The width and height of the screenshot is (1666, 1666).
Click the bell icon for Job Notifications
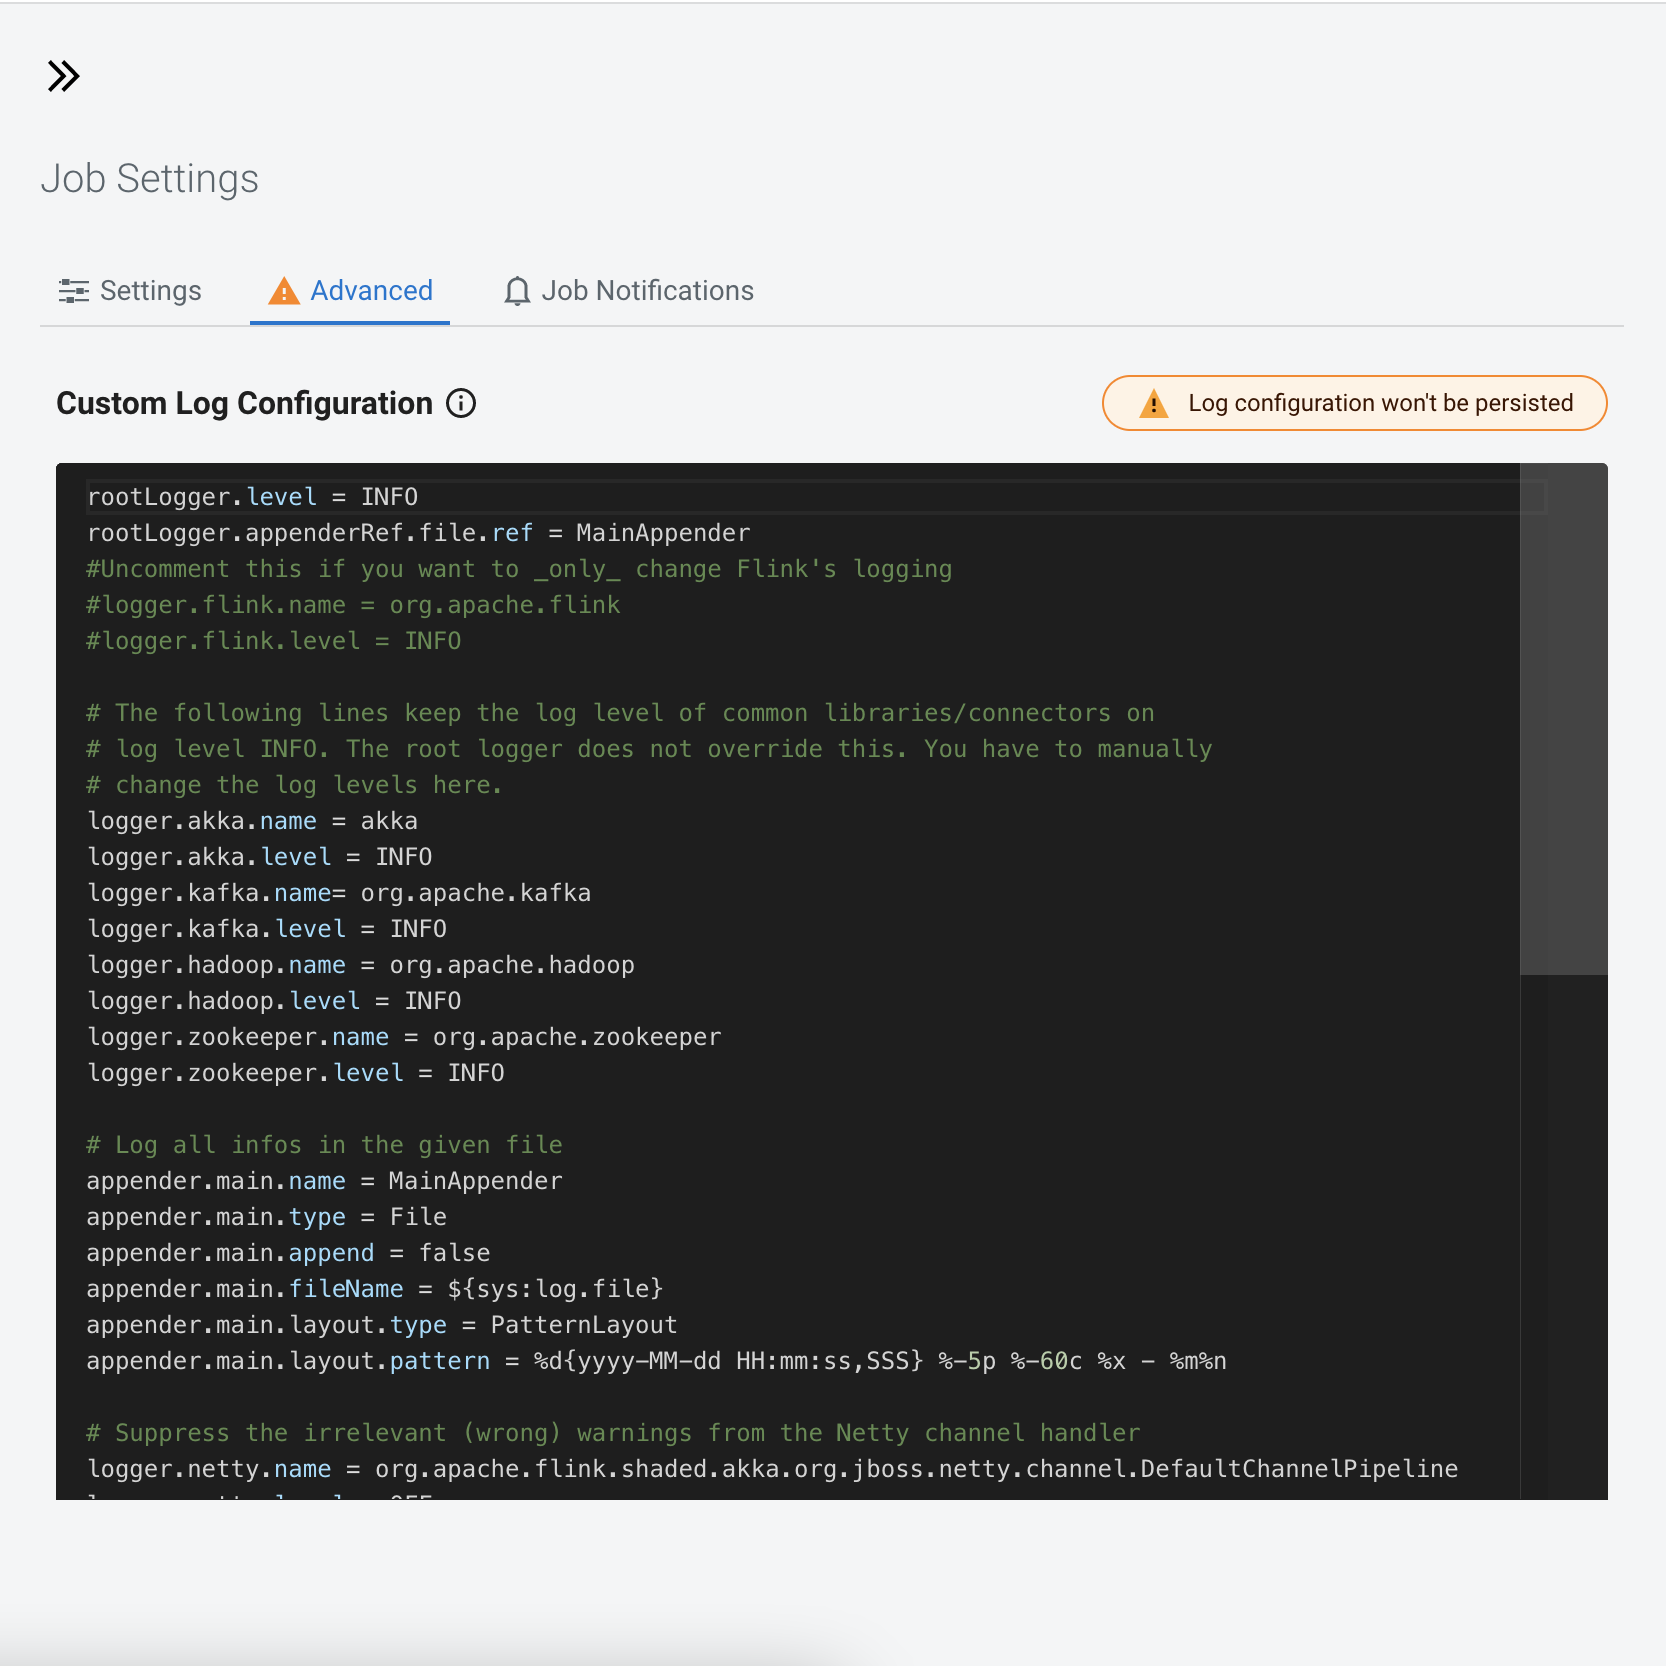[x=517, y=291]
